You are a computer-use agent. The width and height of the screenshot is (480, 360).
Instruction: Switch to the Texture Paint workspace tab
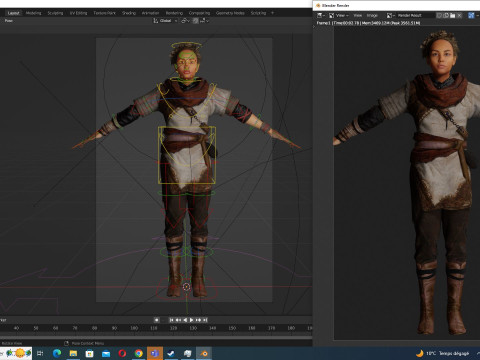(104, 13)
